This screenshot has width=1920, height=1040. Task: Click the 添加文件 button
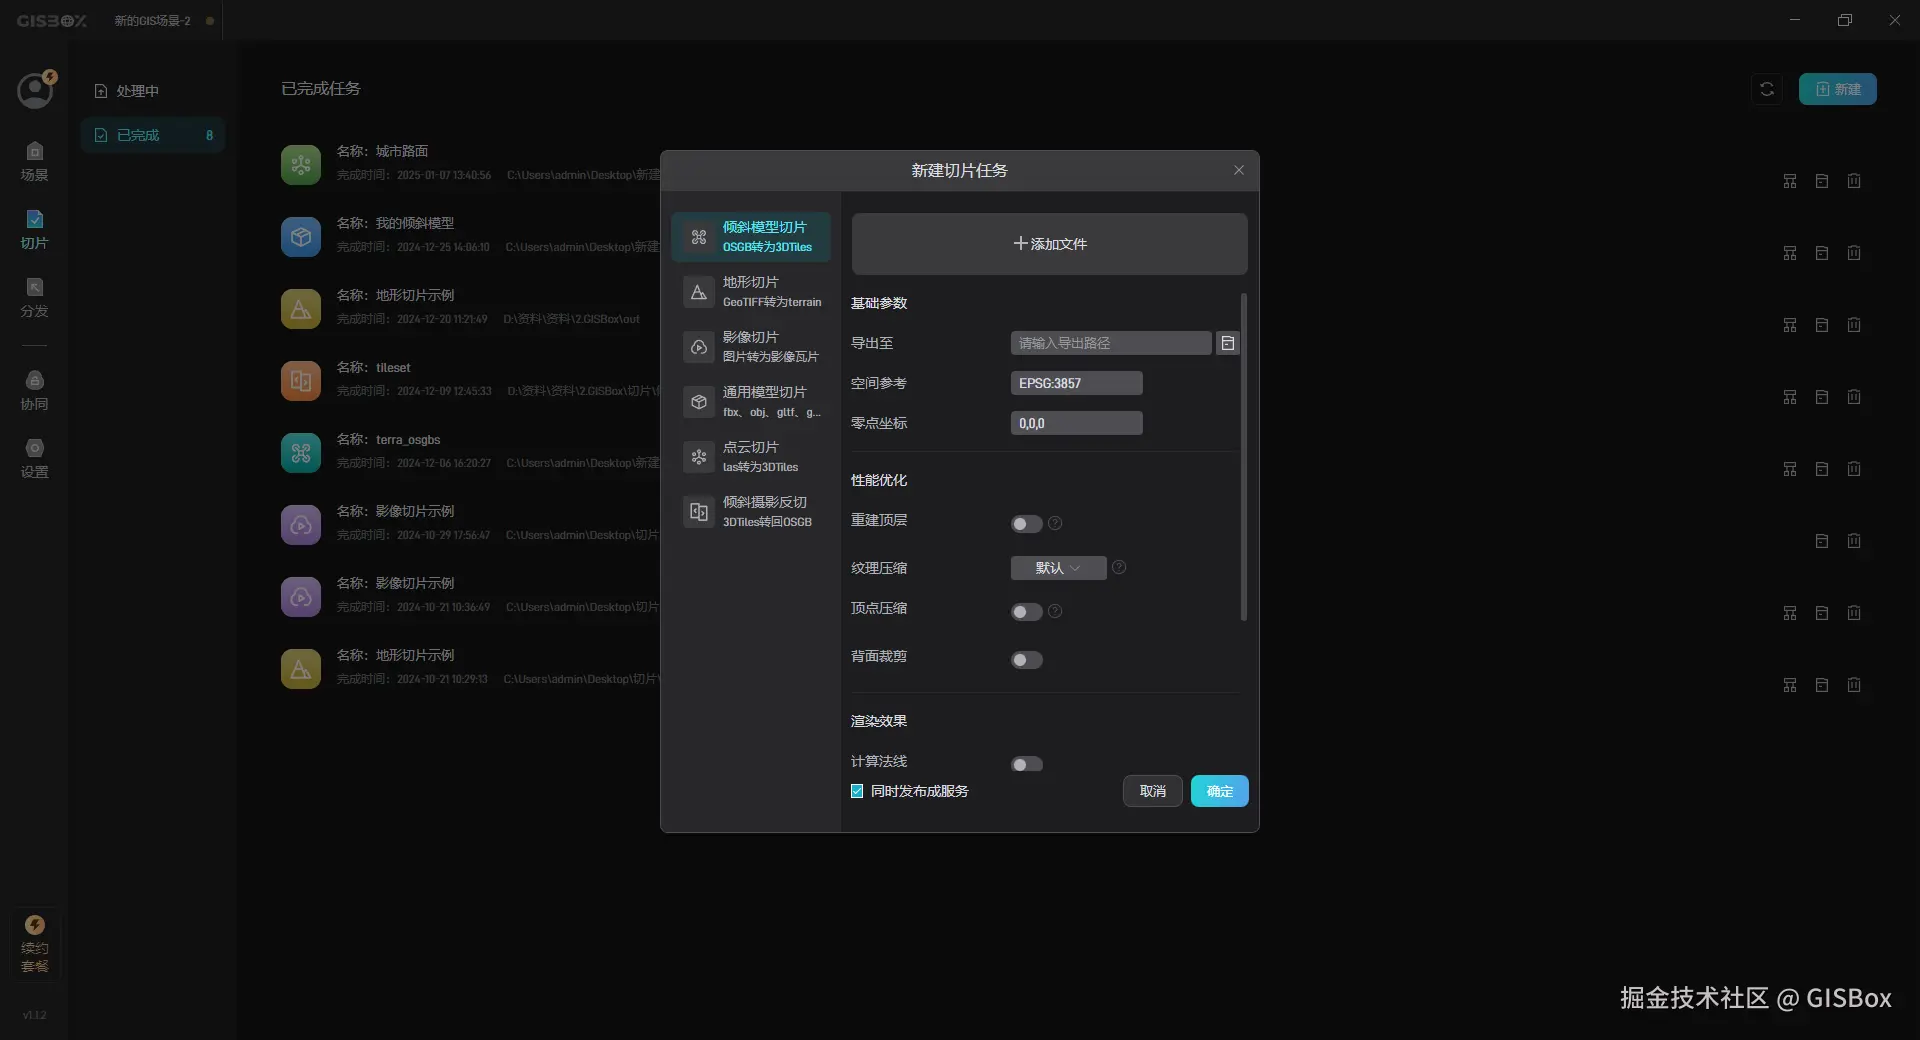[x=1049, y=244]
